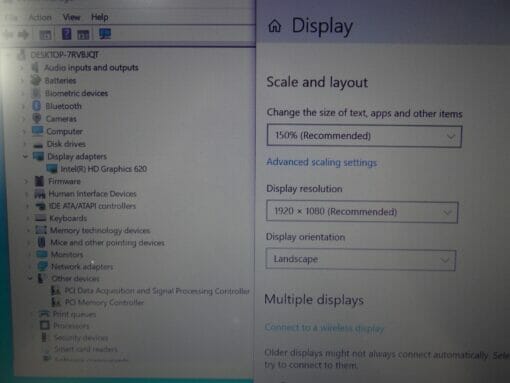Viewport: 510px width, 383px height.
Task: Open the View menu in Device Manager
Action: (x=72, y=17)
